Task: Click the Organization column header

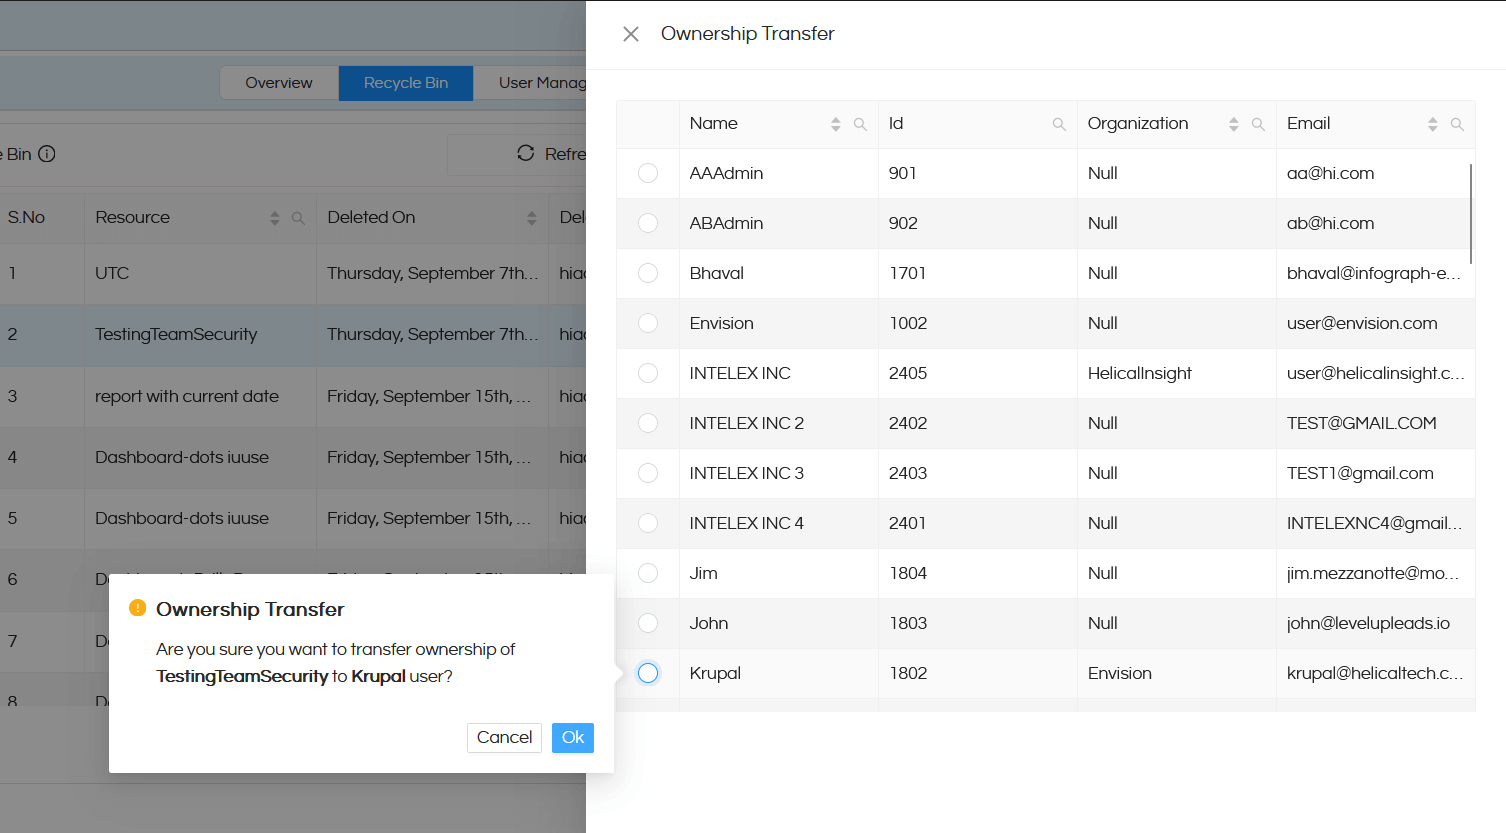Action: point(1177,124)
